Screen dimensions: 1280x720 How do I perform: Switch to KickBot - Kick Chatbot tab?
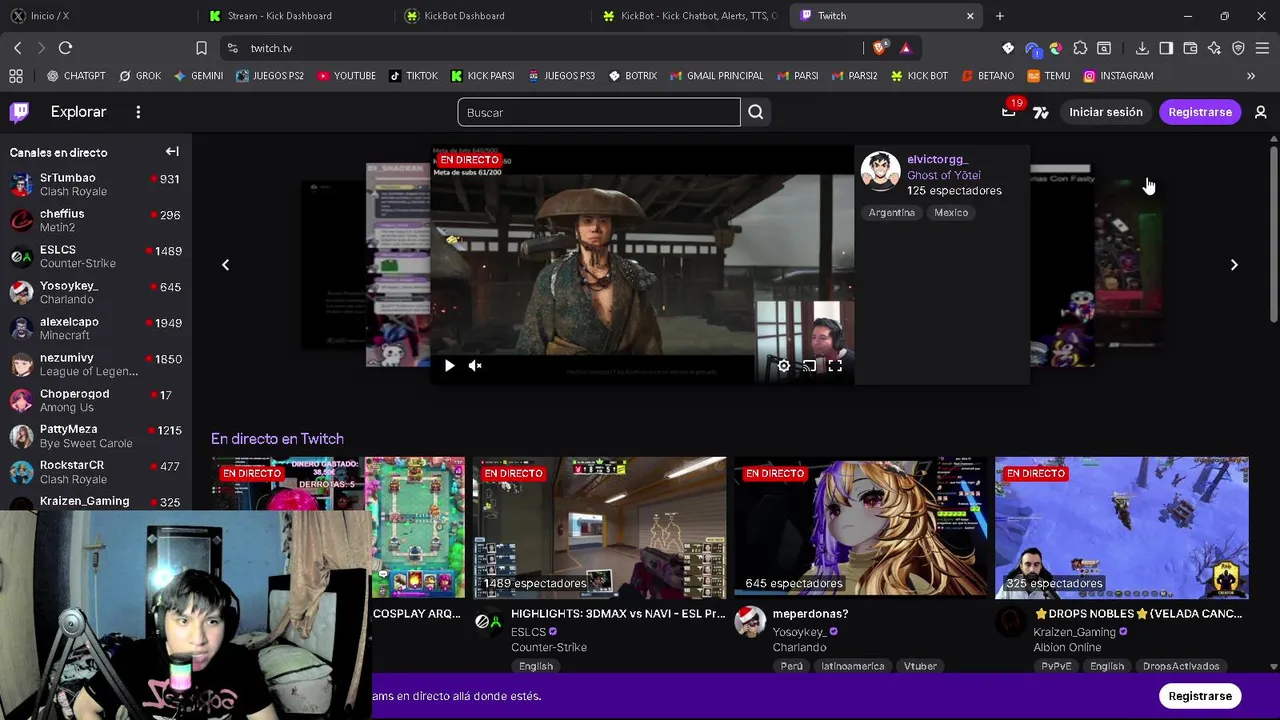[x=689, y=16]
